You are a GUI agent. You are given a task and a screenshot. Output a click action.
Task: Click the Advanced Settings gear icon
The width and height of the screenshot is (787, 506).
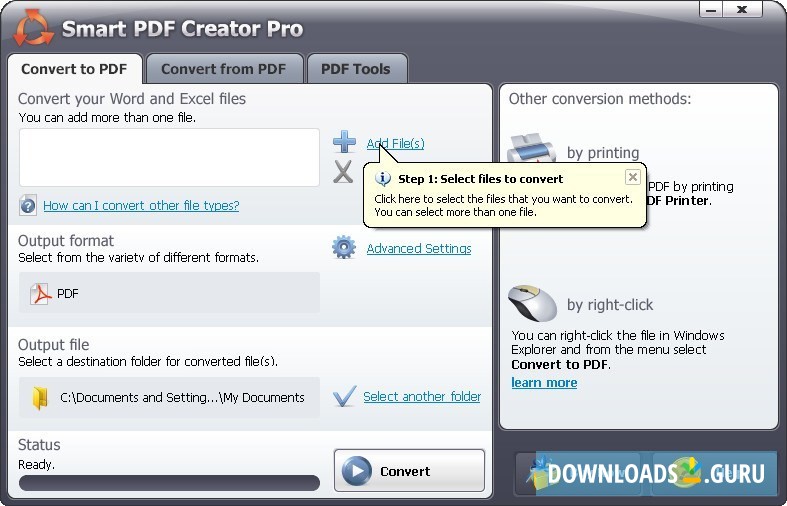[344, 247]
